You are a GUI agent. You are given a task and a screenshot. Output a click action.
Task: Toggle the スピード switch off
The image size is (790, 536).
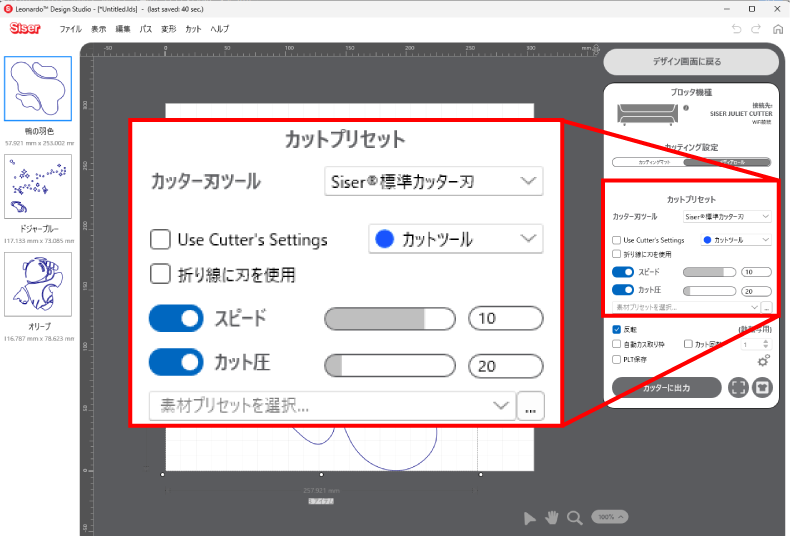pos(623,272)
